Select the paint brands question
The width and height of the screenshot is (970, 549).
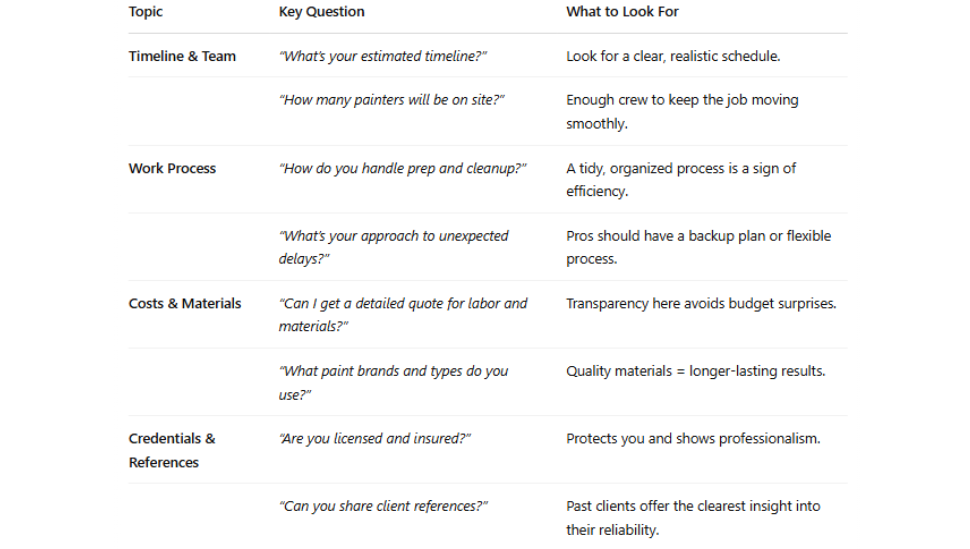[x=393, y=382]
